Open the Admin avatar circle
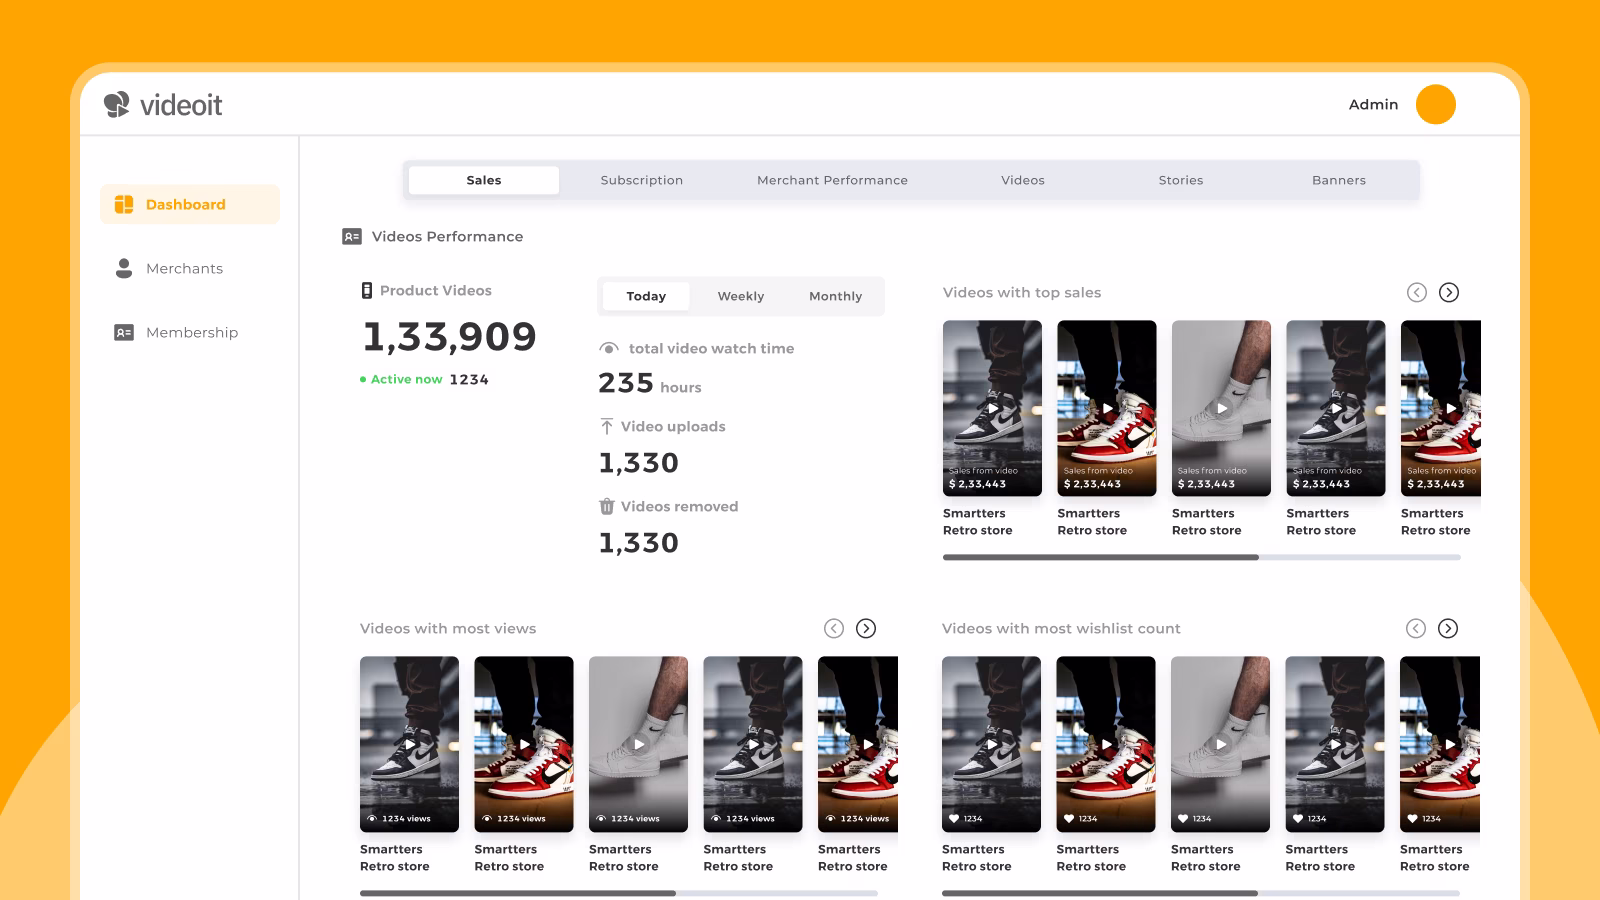This screenshot has width=1600, height=900. (x=1435, y=104)
